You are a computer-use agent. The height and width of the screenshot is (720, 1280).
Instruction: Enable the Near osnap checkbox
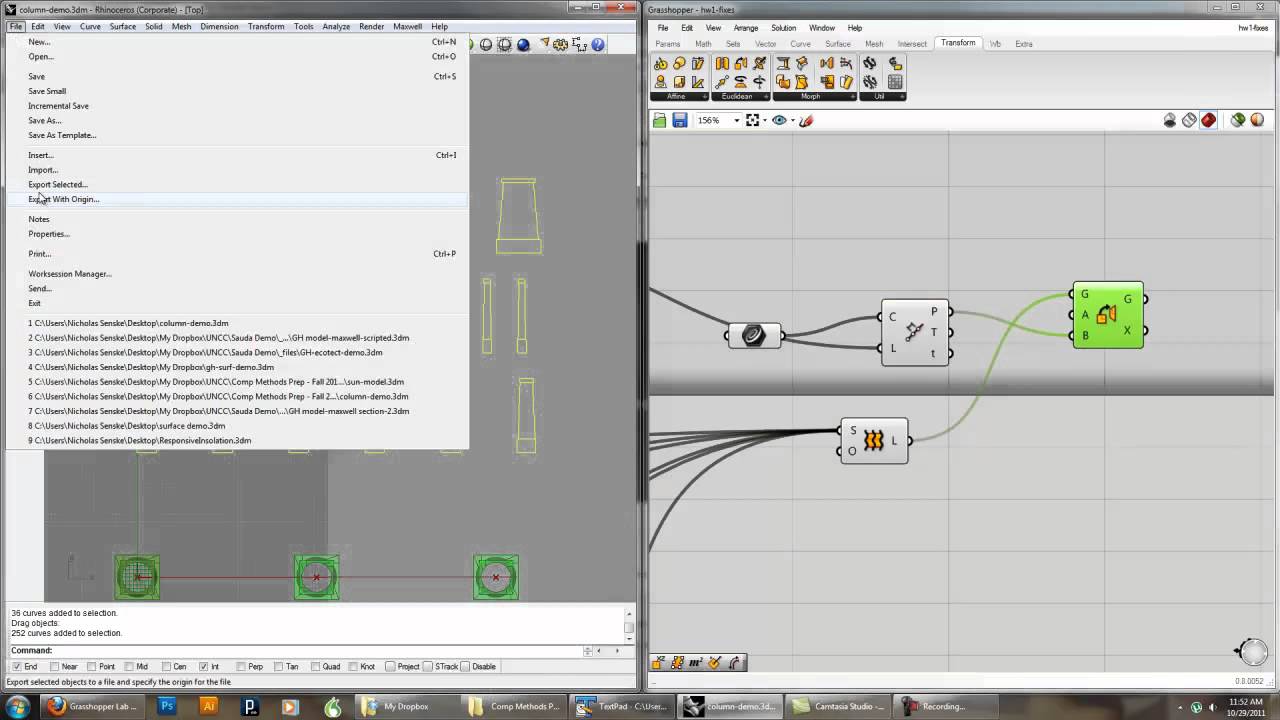click(54, 666)
